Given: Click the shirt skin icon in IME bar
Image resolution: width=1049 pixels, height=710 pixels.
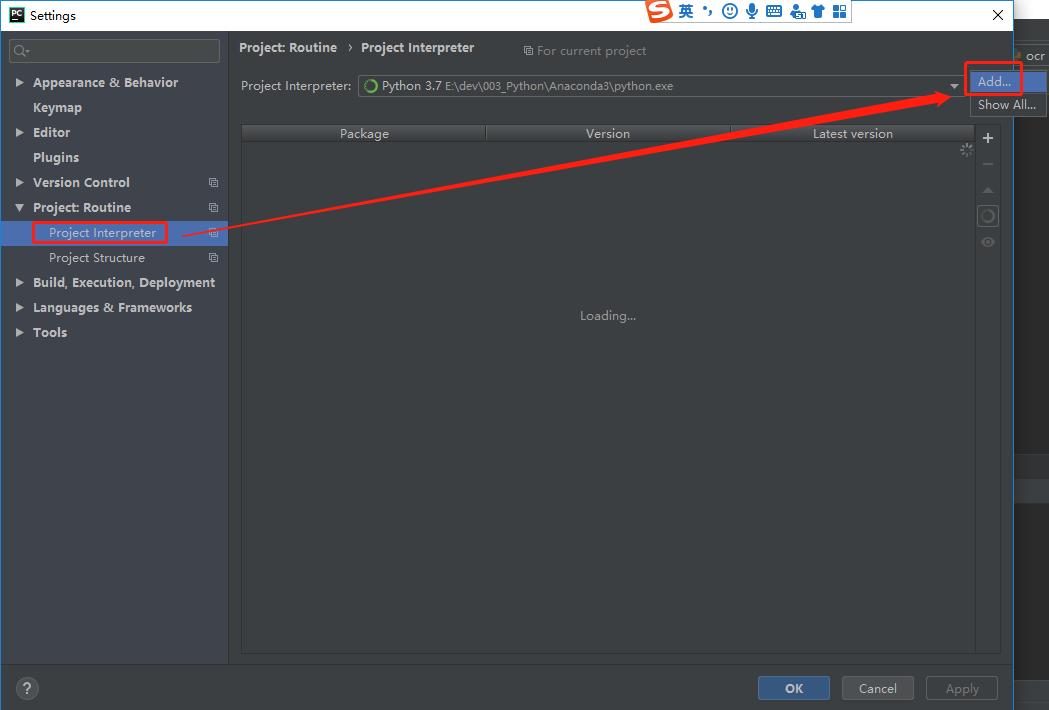Looking at the screenshot, I should pyautogui.click(x=818, y=11).
